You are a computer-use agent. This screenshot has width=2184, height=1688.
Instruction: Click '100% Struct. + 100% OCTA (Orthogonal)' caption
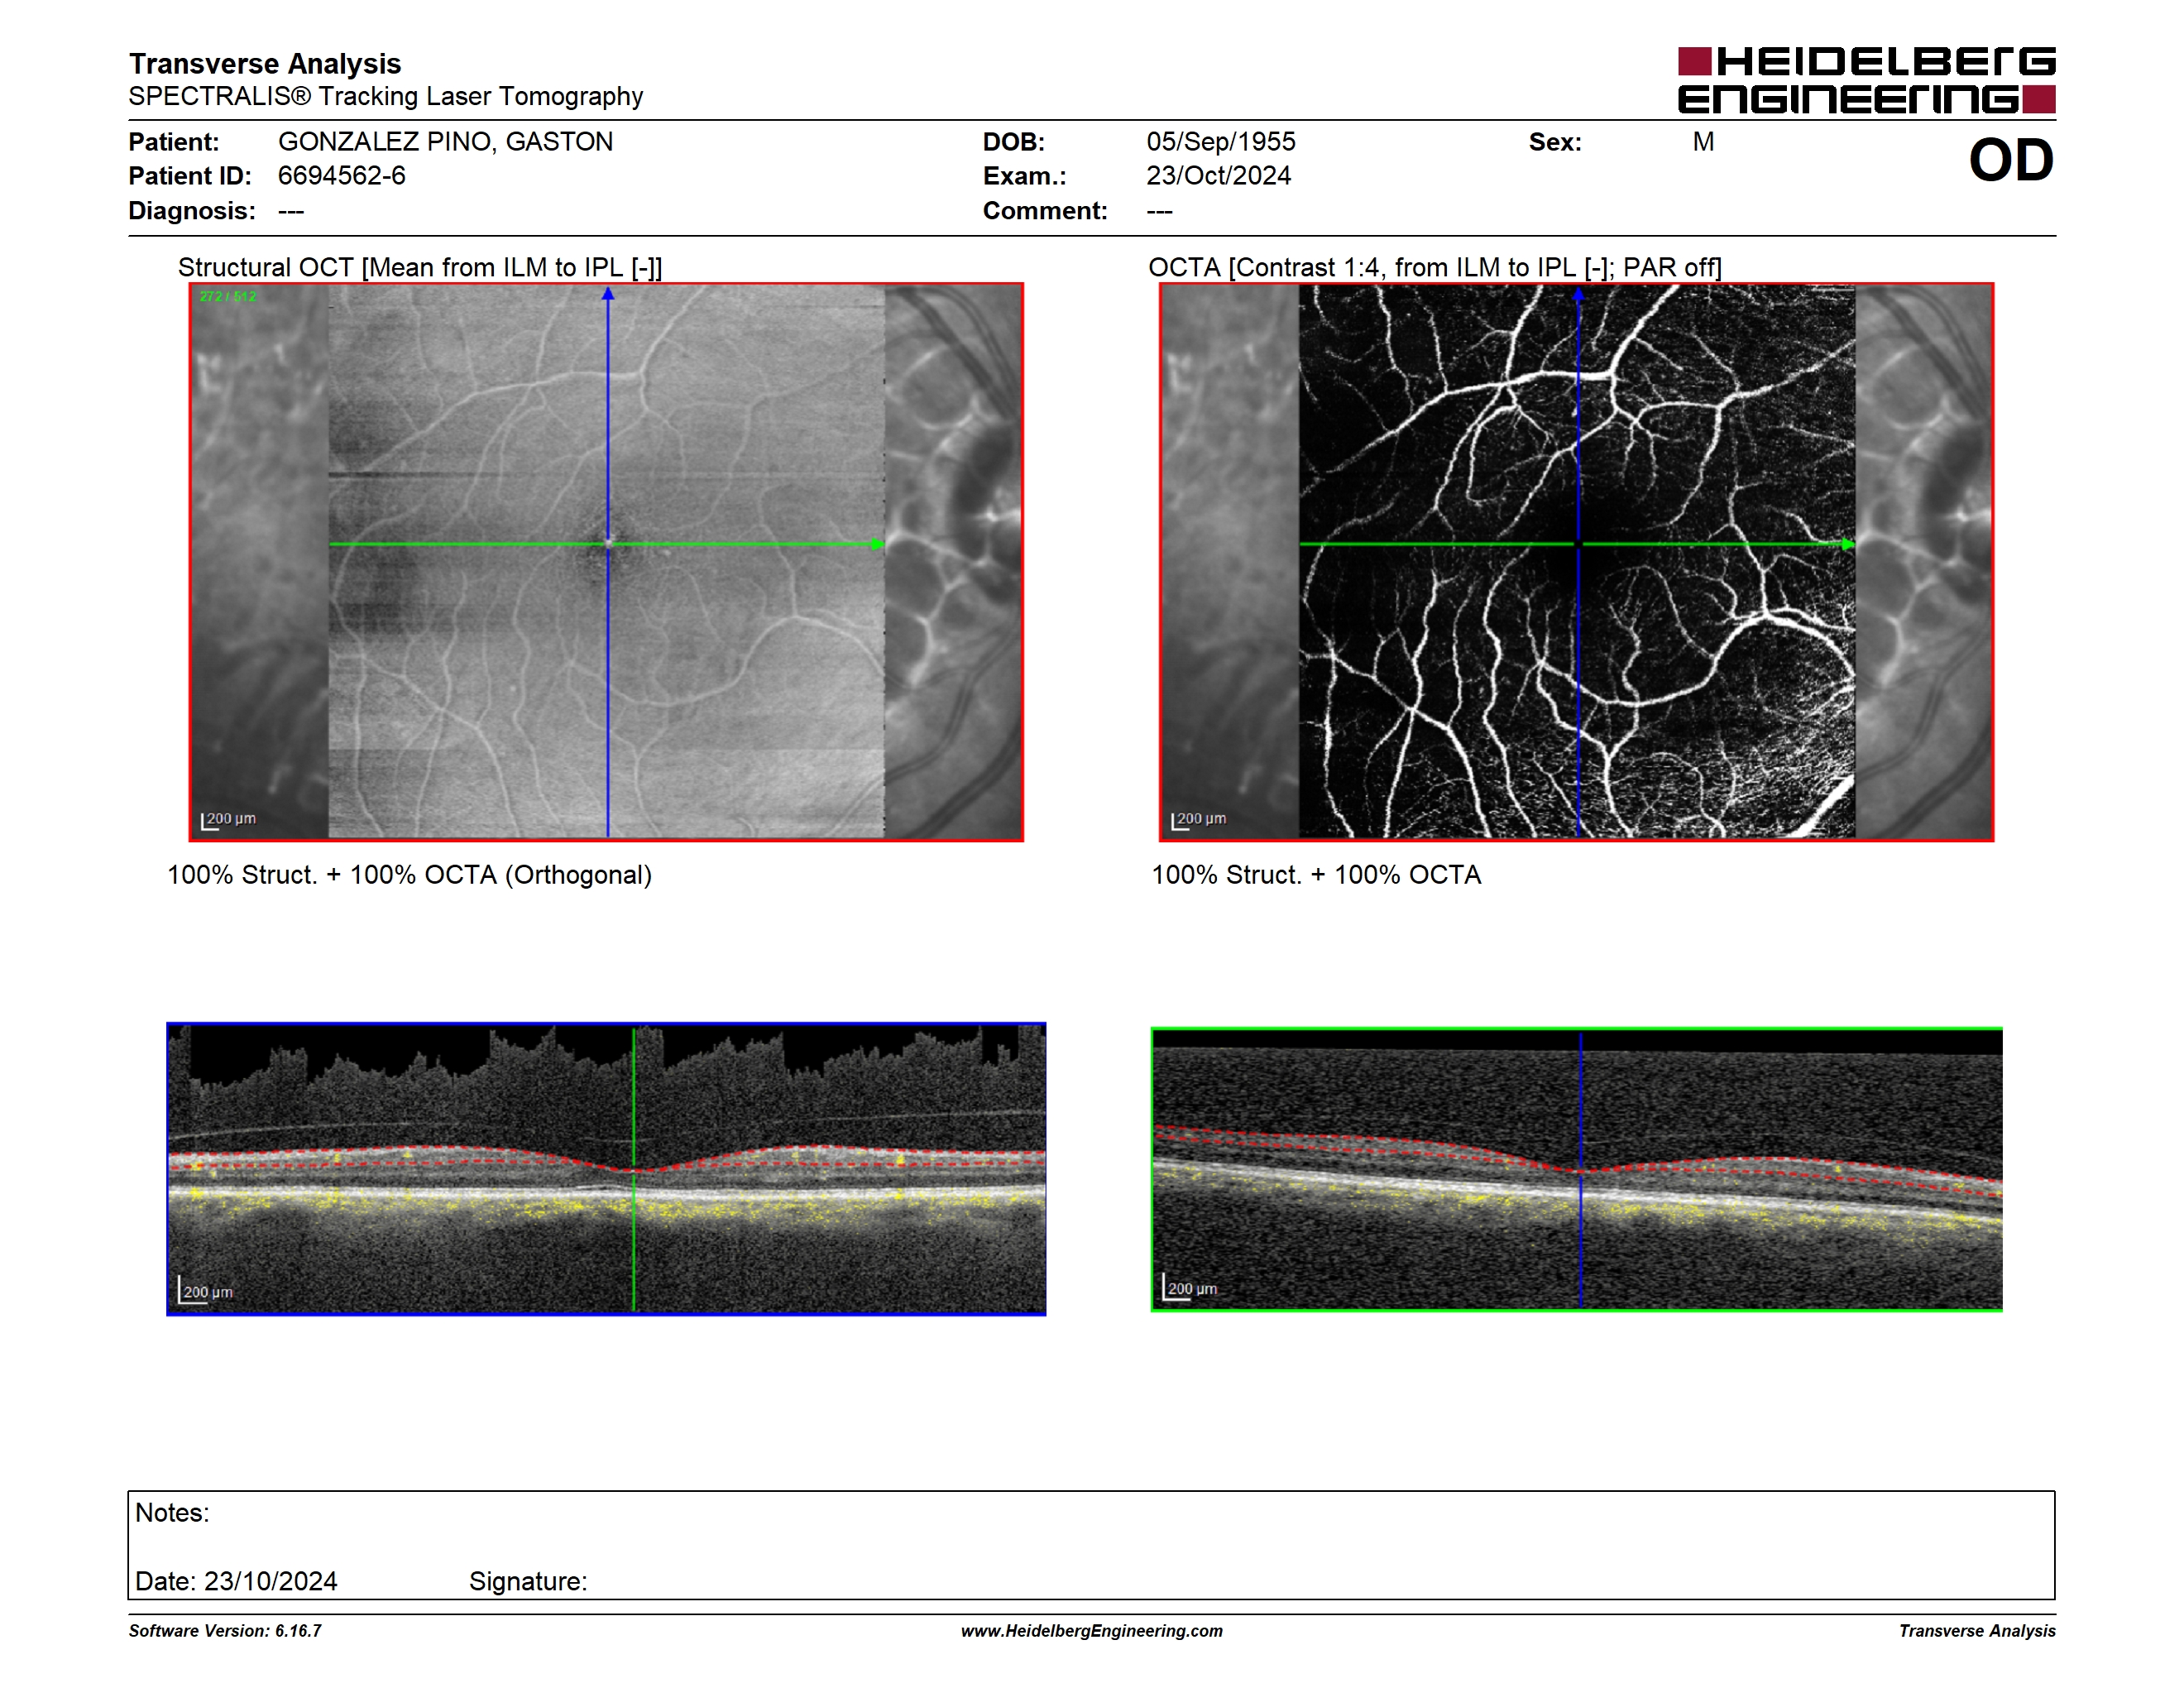click(x=409, y=875)
